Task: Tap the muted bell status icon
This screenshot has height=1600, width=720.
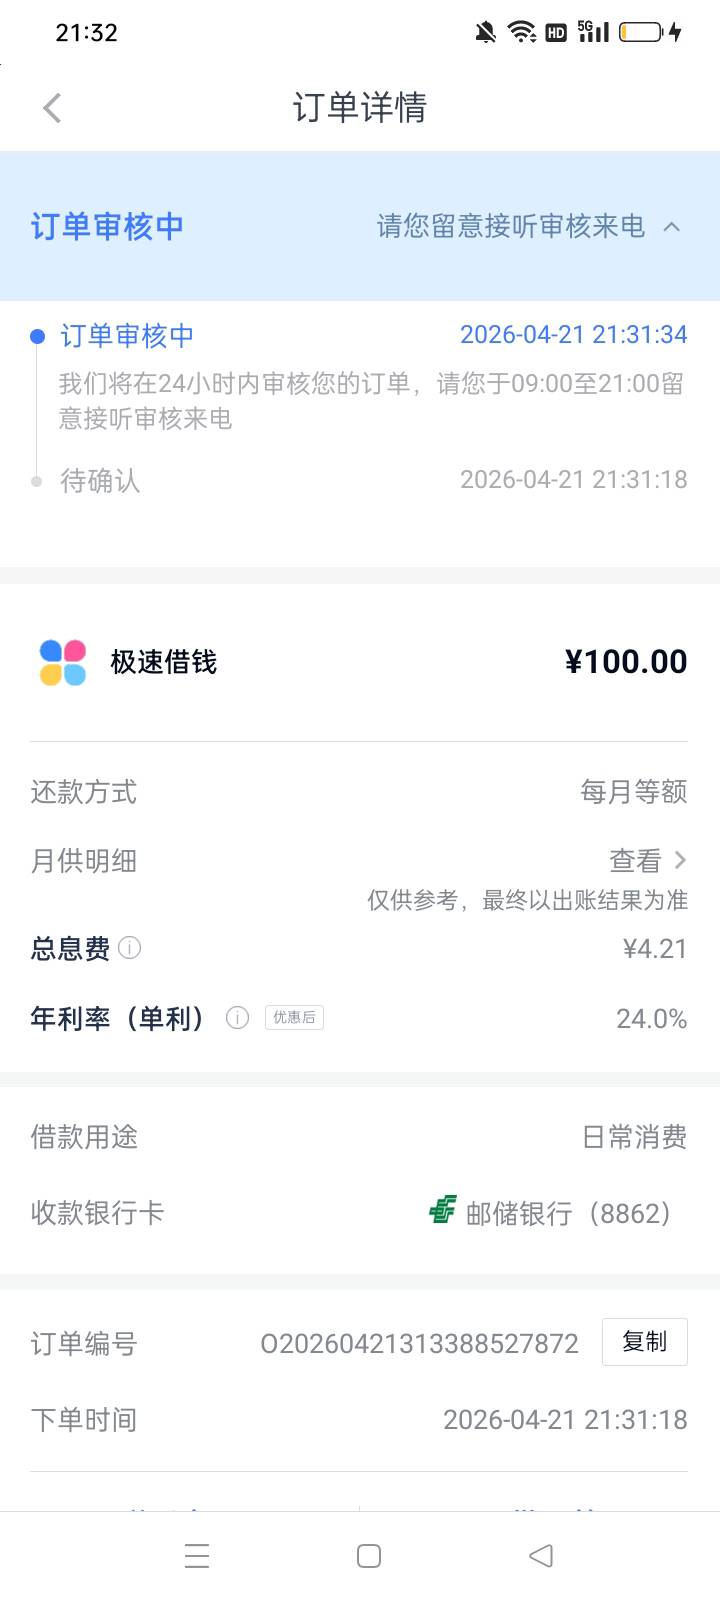Action: [485, 32]
